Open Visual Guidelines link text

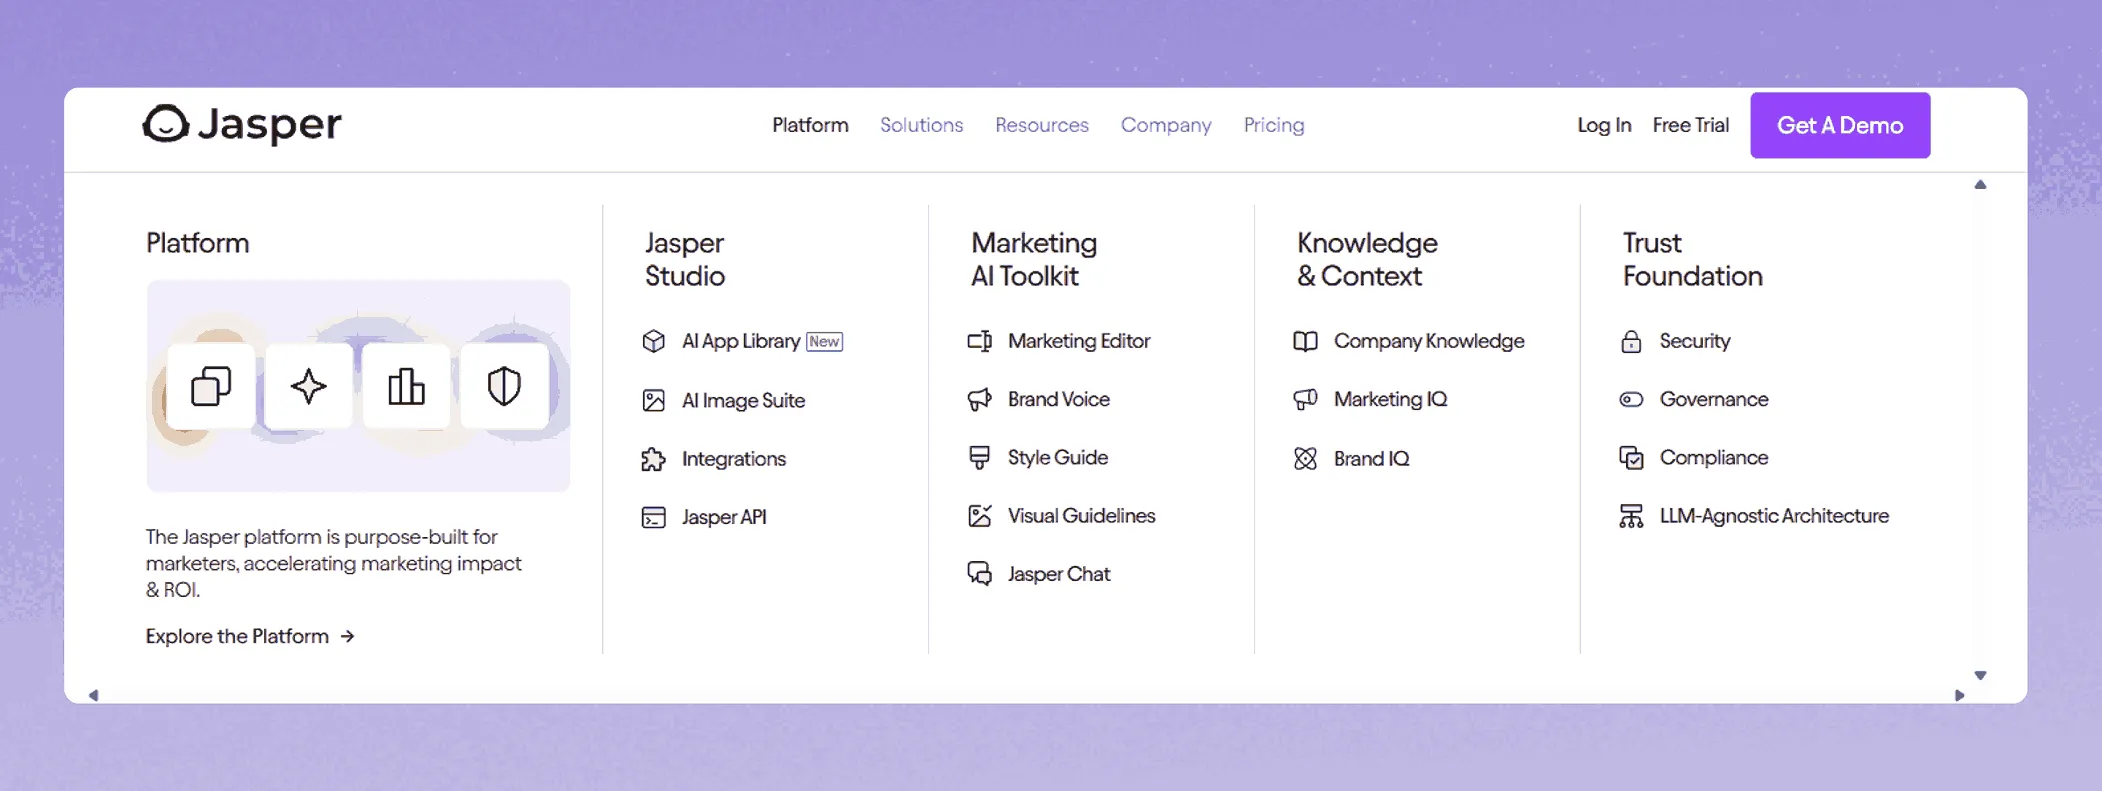pos(1081,516)
